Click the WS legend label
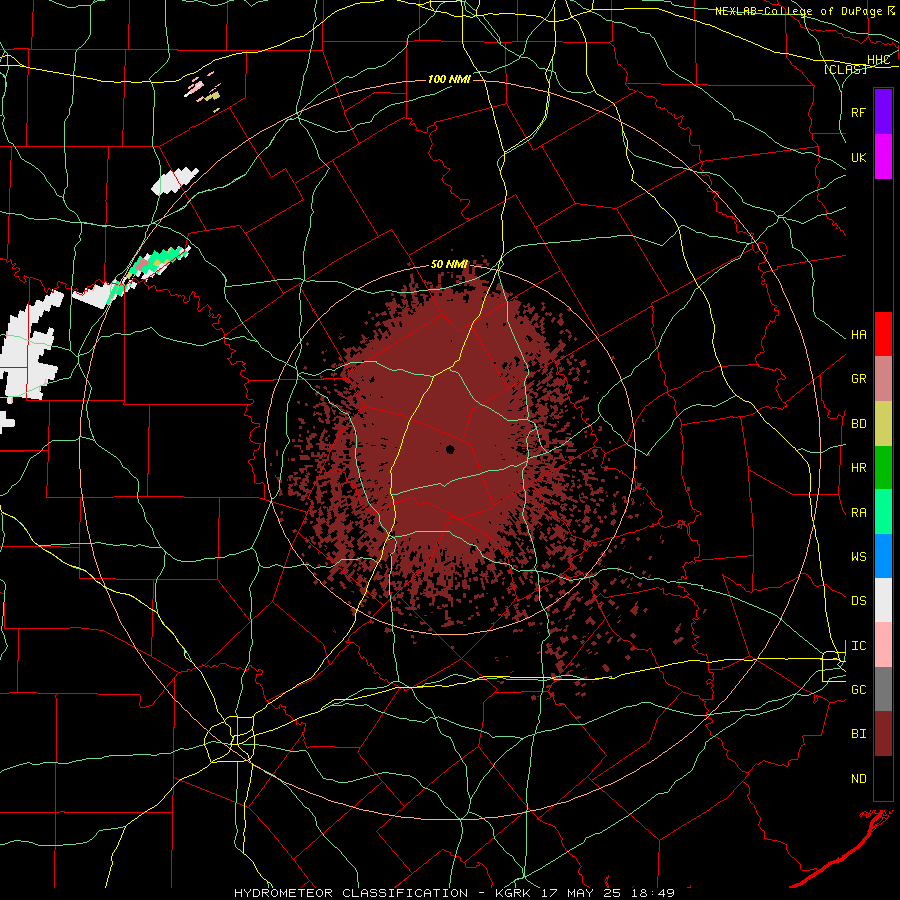 pyautogui.click(x=859, y=556)
